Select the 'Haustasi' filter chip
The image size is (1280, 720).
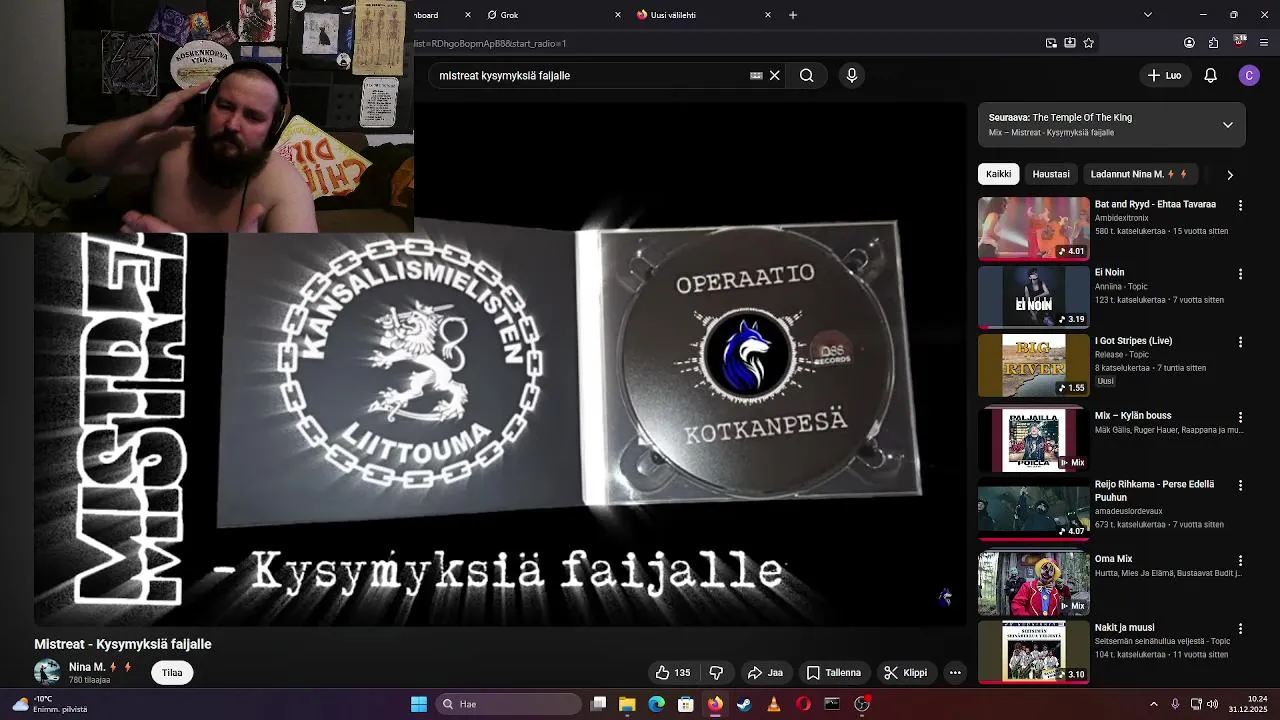pos(1051,174)
